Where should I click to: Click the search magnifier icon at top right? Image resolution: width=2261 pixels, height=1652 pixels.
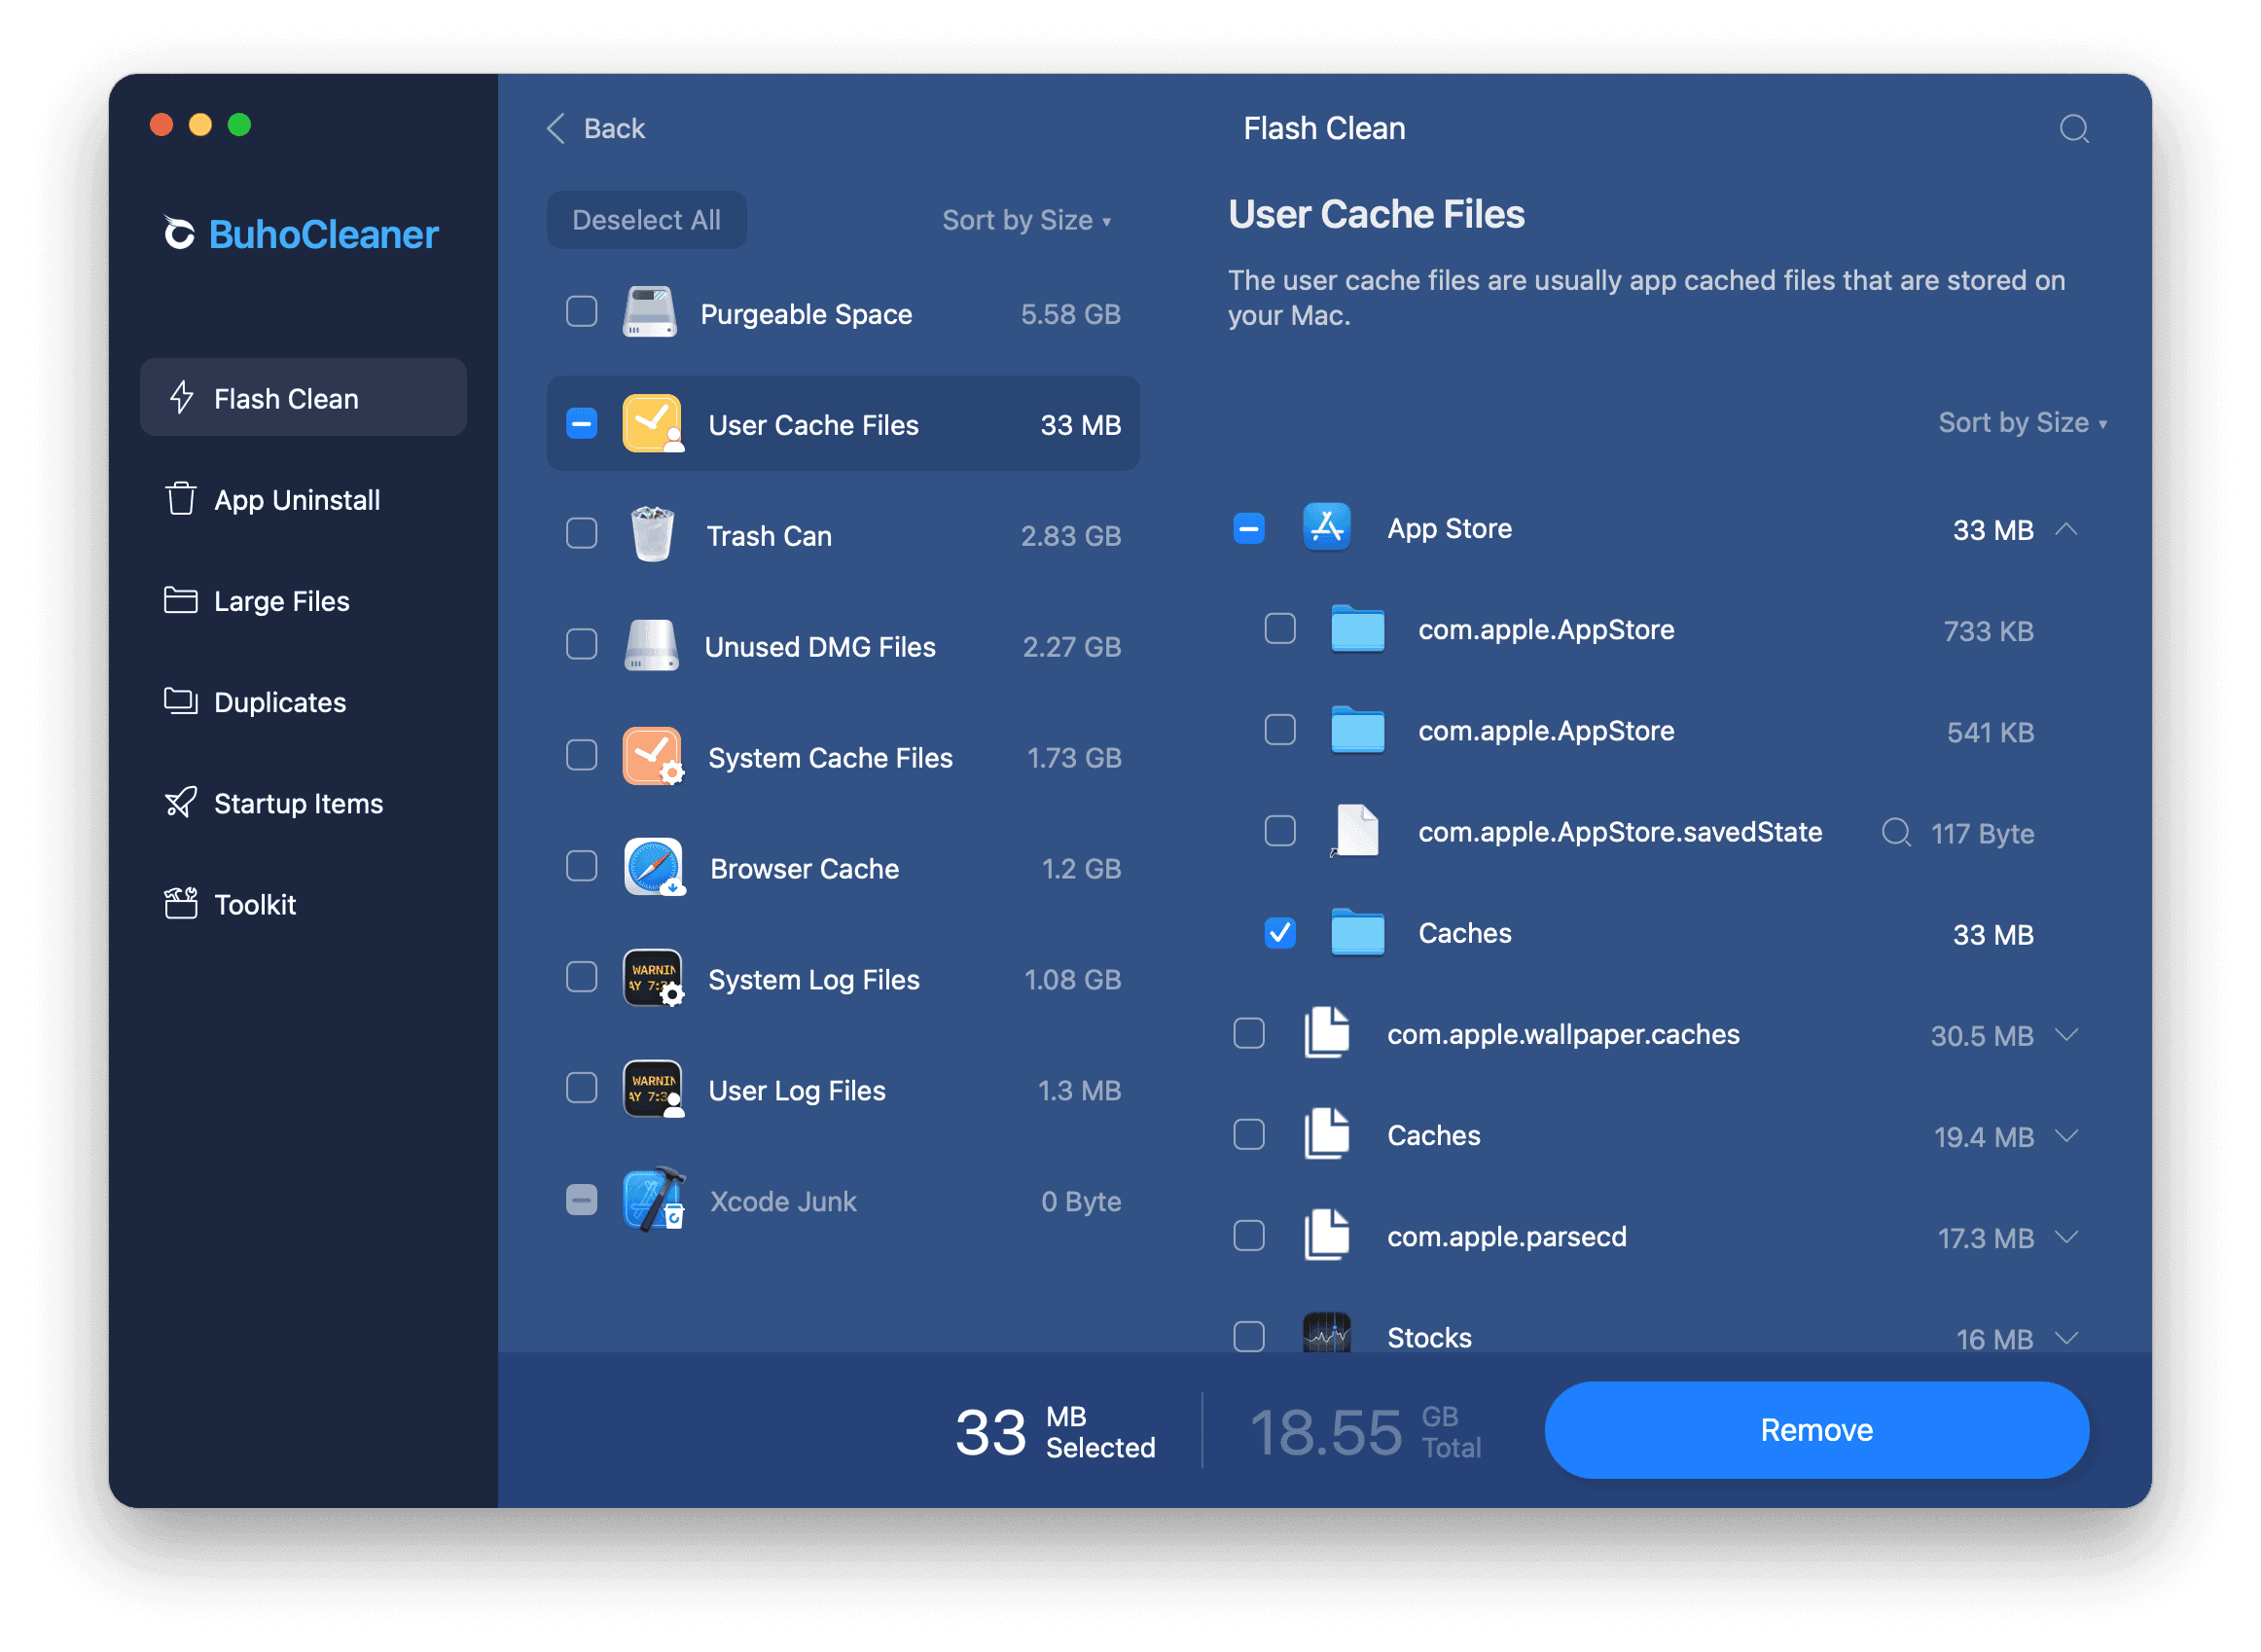pyautogui.click(x=2073, y=129)
